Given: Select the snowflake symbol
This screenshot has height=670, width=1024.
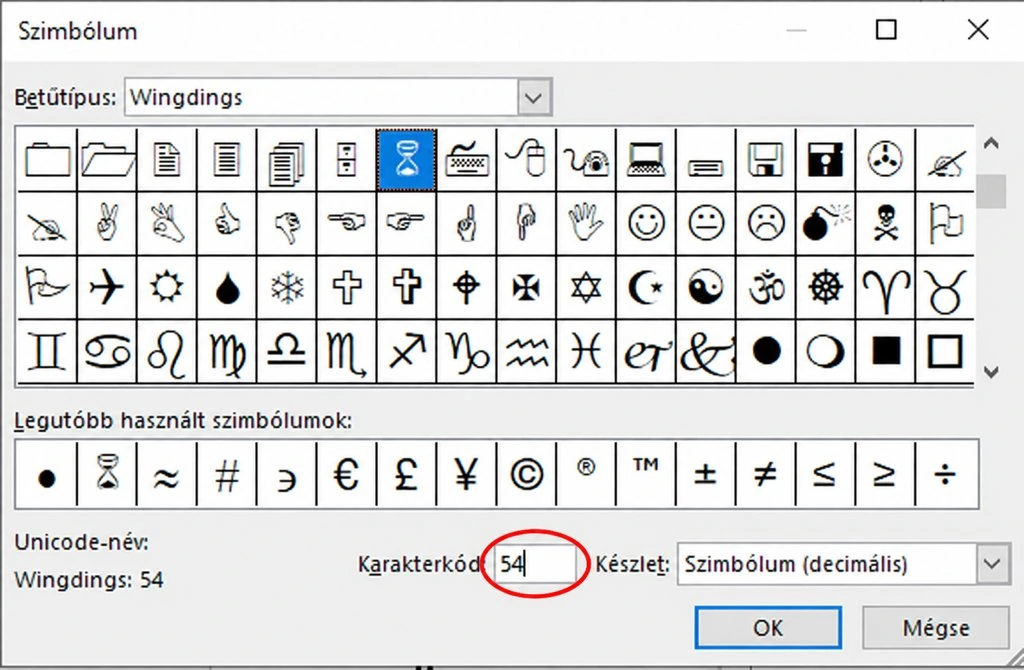Looking at the screenshot, I should 287,287.
